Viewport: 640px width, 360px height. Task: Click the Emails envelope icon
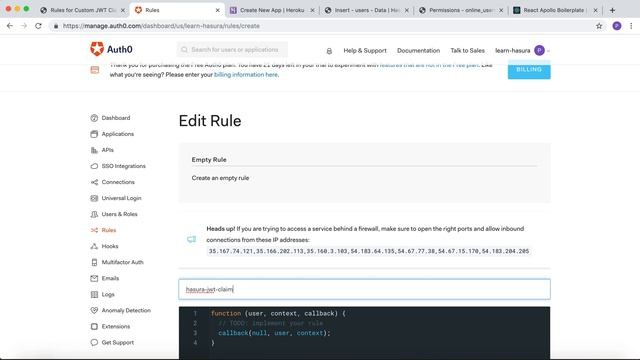tap(94, 278)
